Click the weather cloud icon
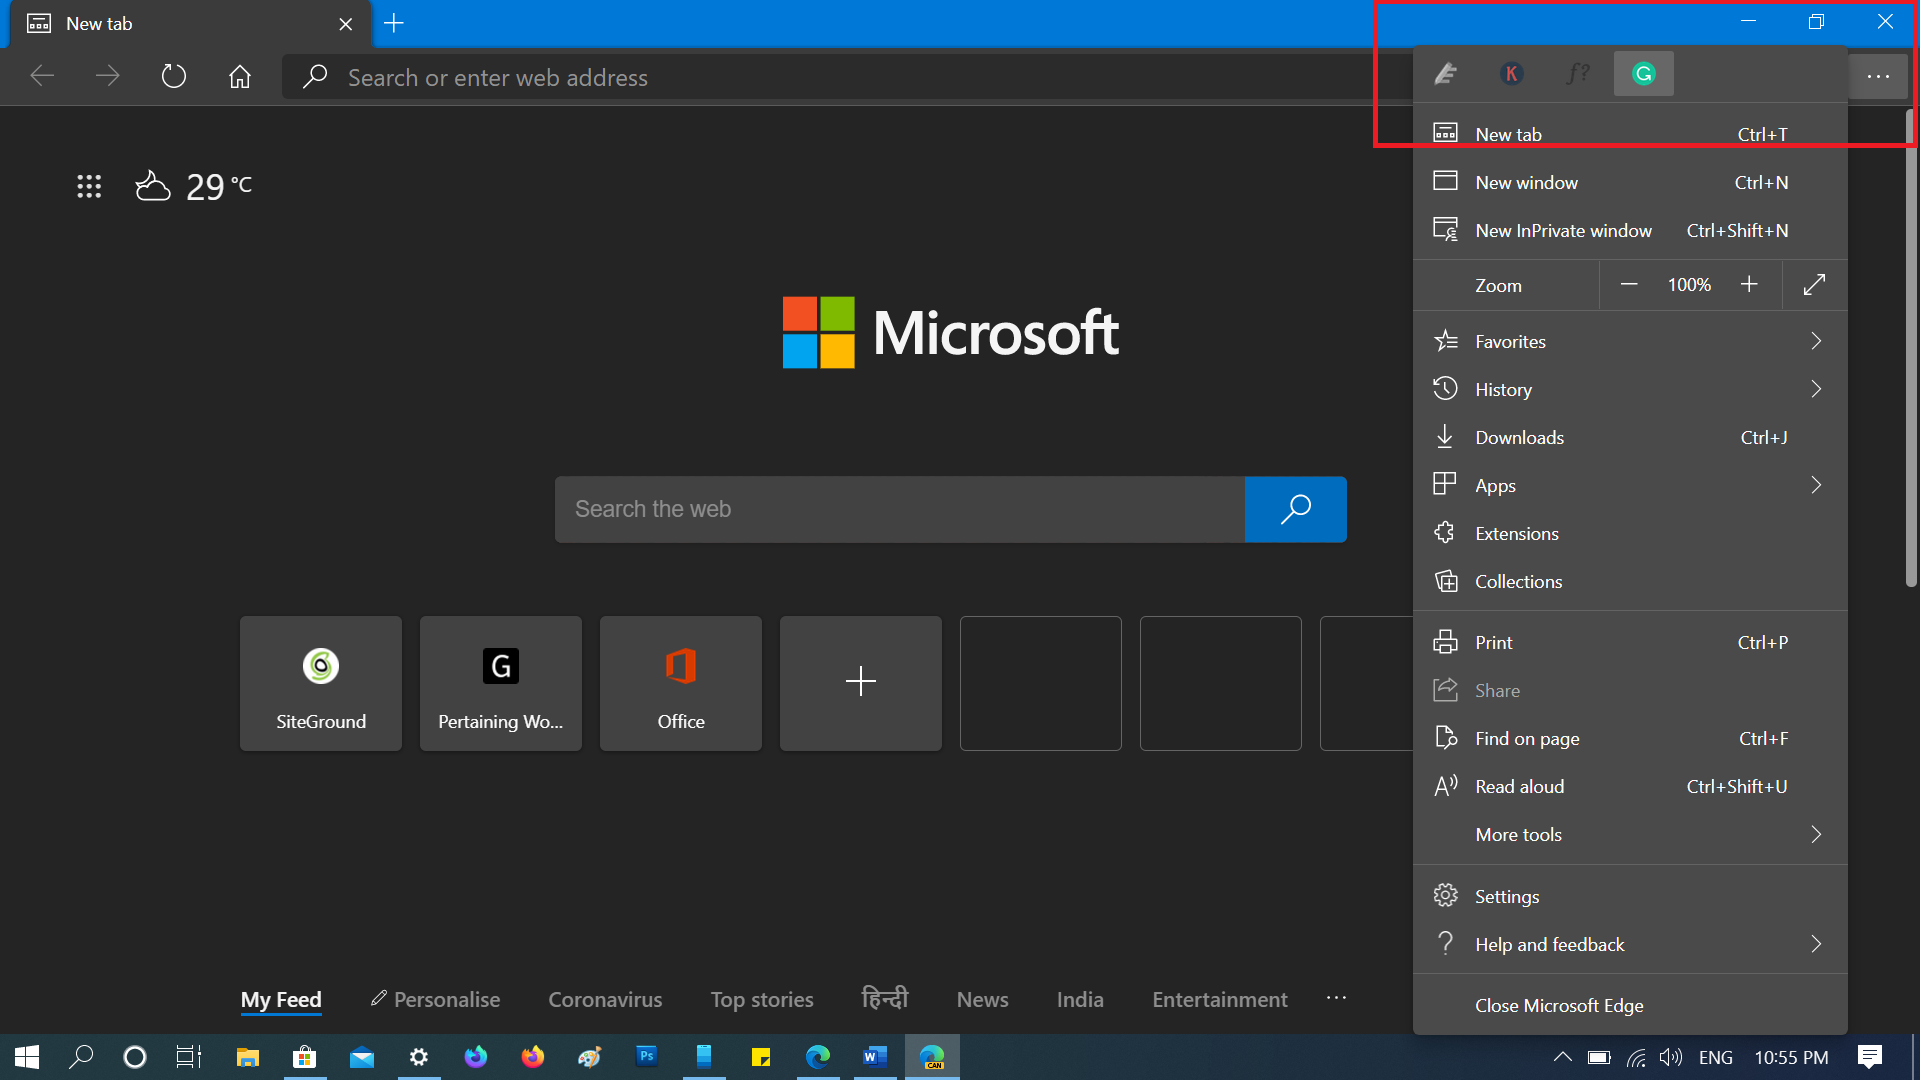 pyautogui.click(x=152, y=184)
